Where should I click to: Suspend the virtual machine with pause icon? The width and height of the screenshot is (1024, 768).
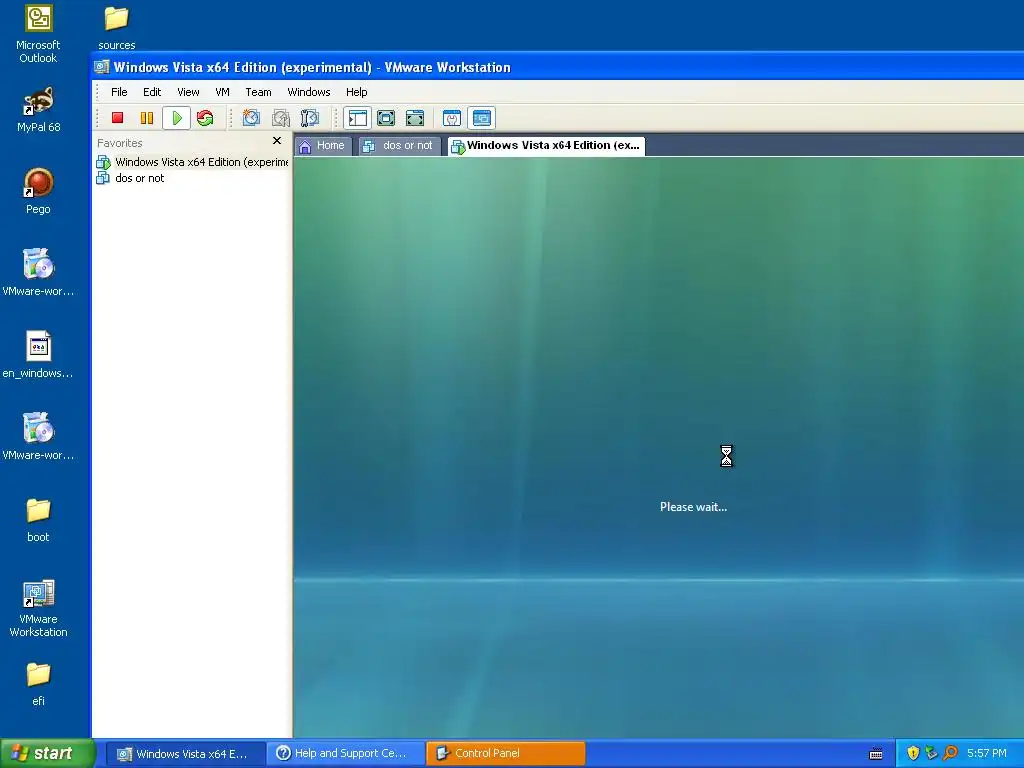coord(147,118)
